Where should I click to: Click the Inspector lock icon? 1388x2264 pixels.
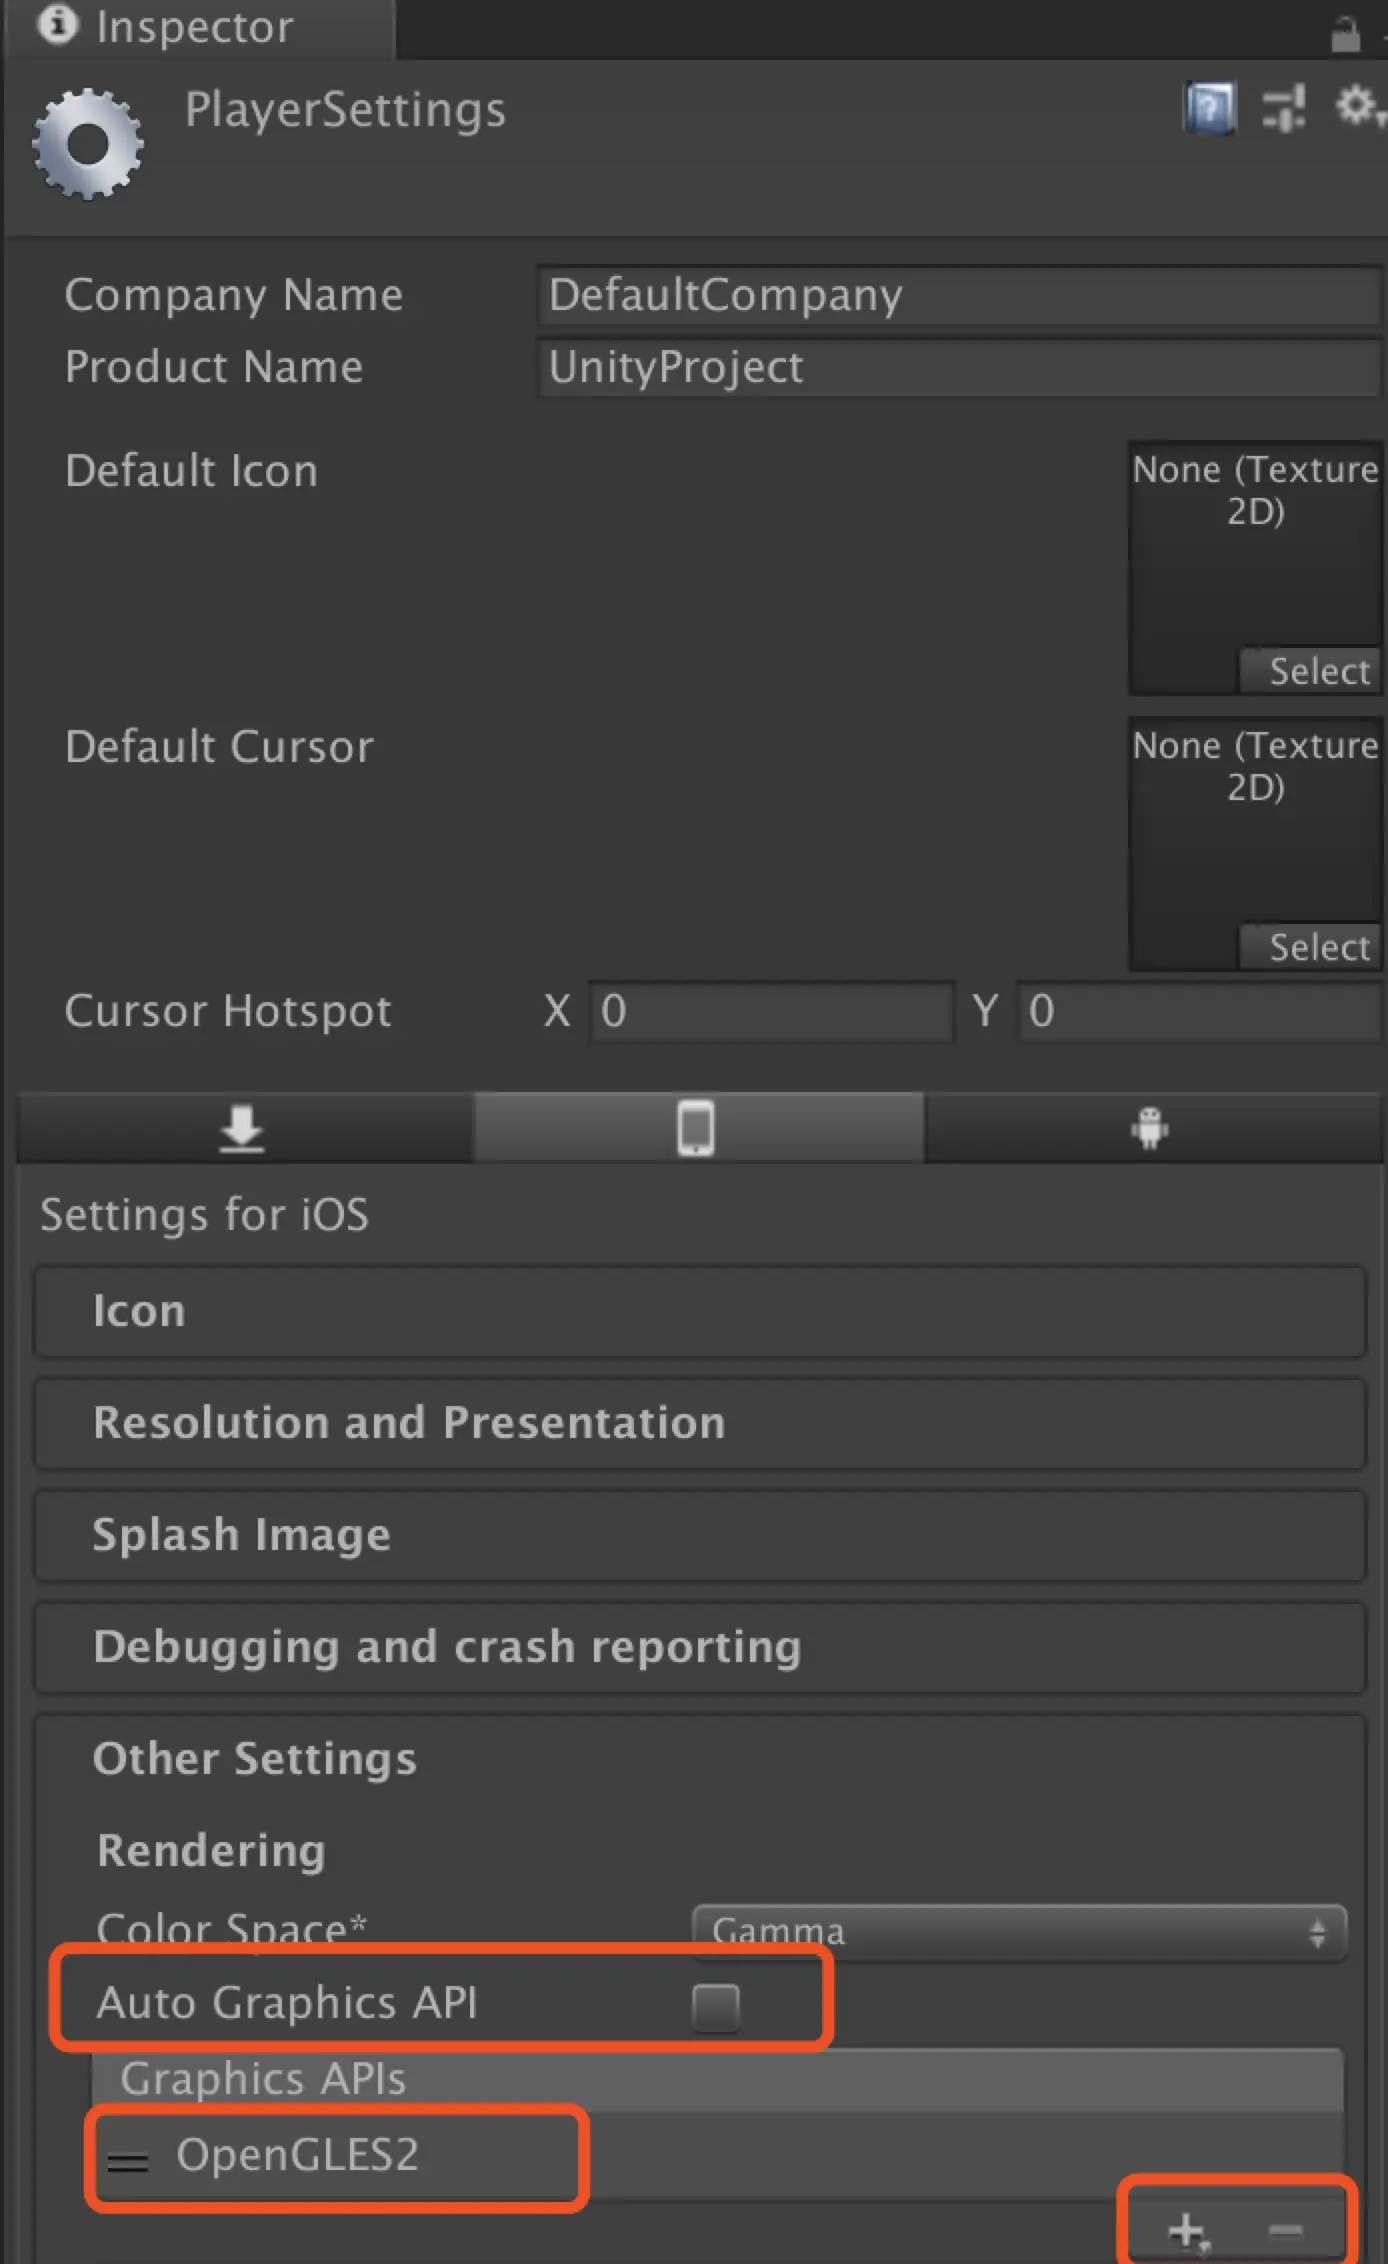pyautogui.click(x=1346, y=34)
